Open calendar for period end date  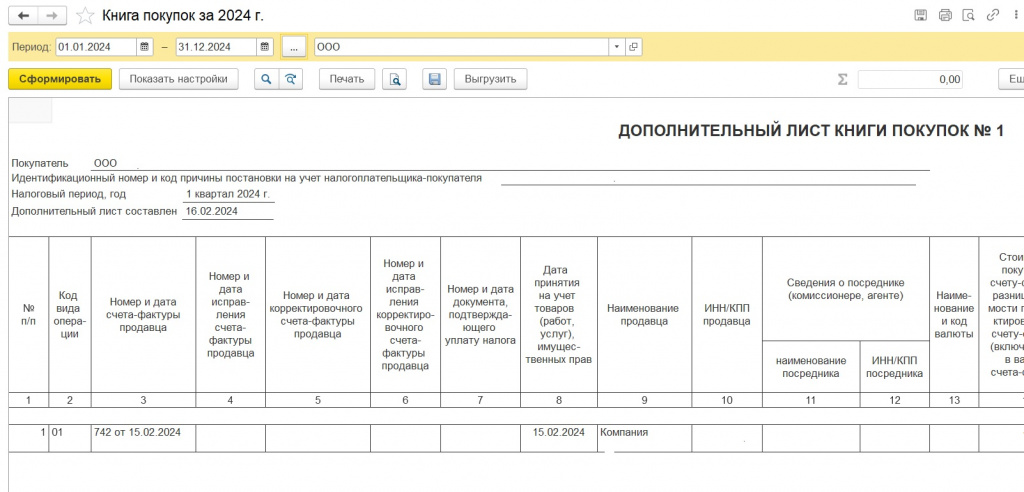264,47
